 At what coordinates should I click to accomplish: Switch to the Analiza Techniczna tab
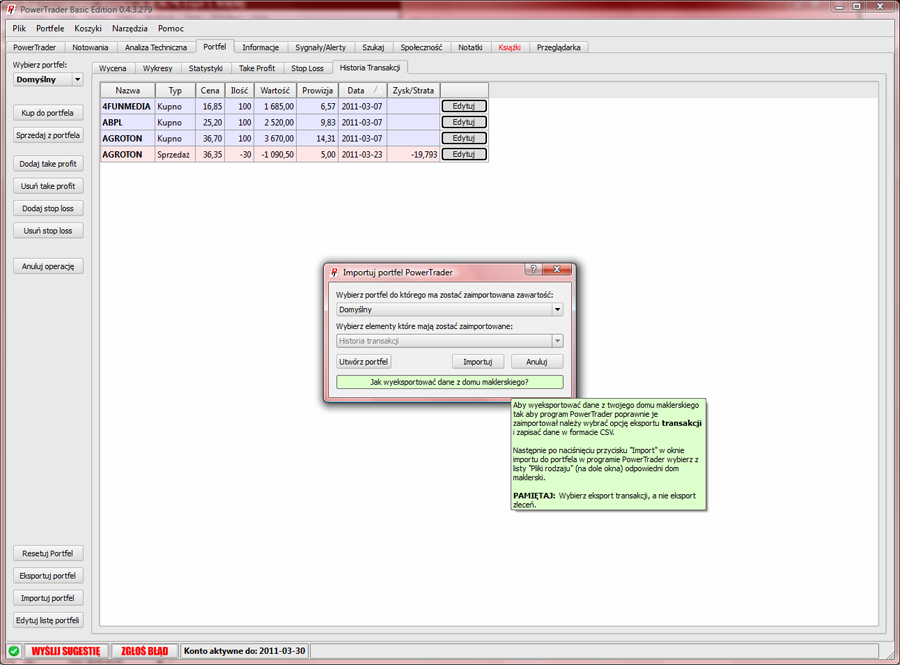156,48
